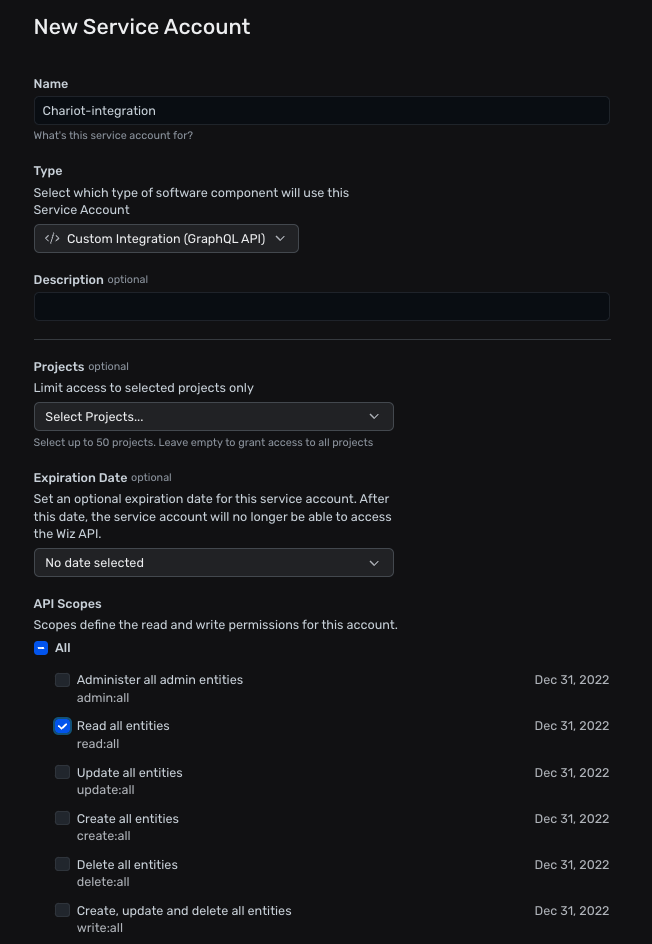
Task: Click the Name field containing Chariot-integration
Action: [321, 111]
